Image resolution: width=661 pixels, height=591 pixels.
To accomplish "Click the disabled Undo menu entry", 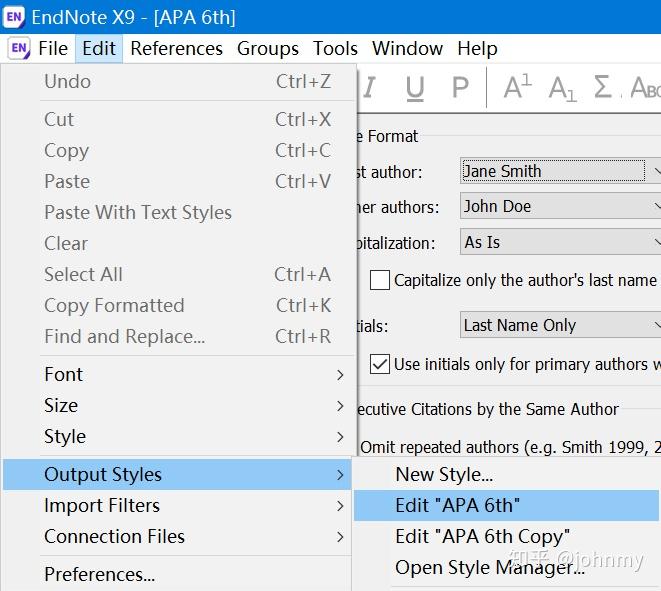I will point(177,81).
